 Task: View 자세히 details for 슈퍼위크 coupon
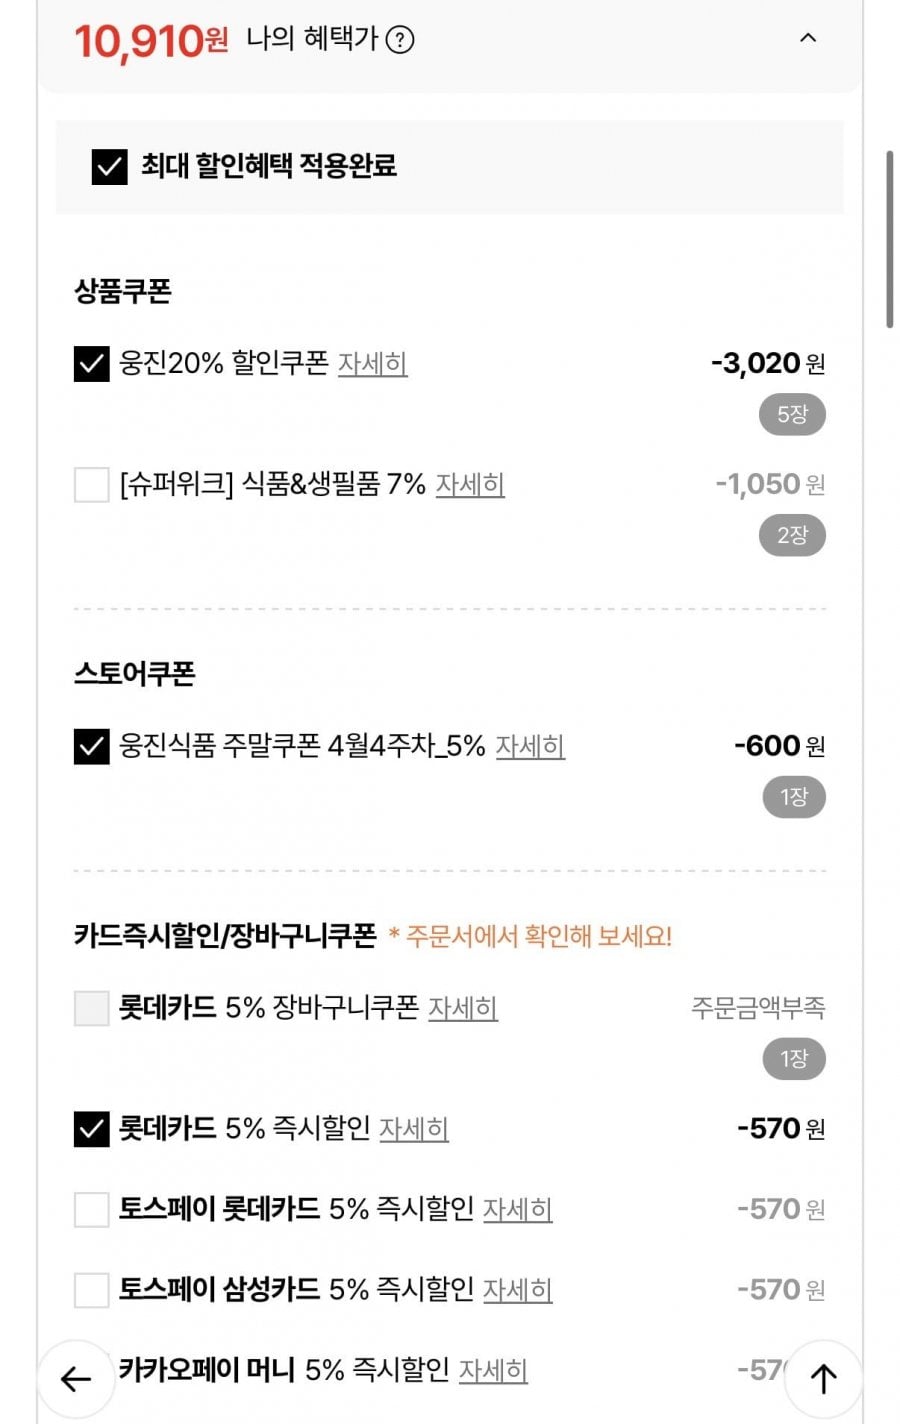pyautogui.click(x=470, y=484)
